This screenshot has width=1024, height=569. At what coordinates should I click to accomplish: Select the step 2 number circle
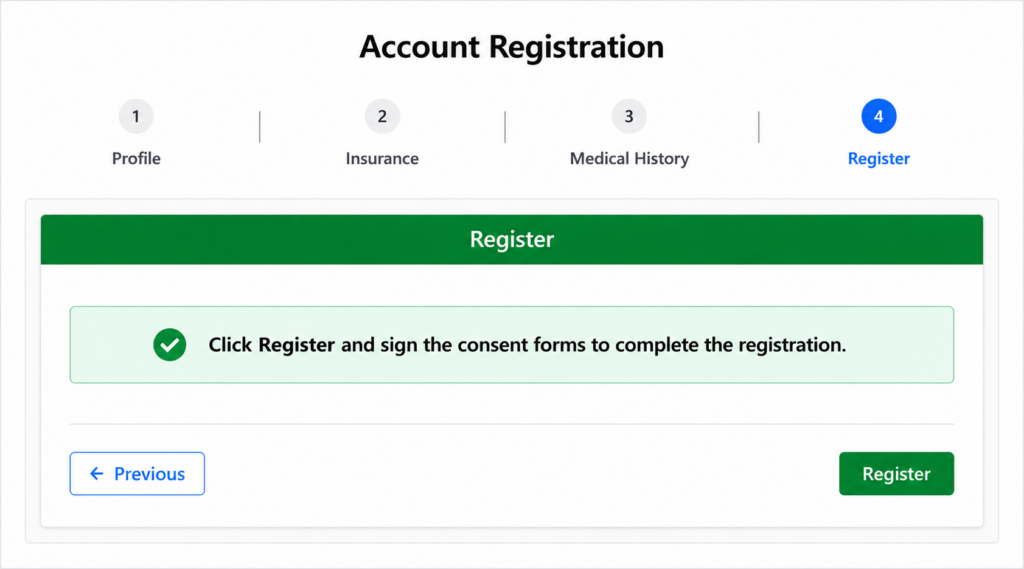tap(382, 116)
